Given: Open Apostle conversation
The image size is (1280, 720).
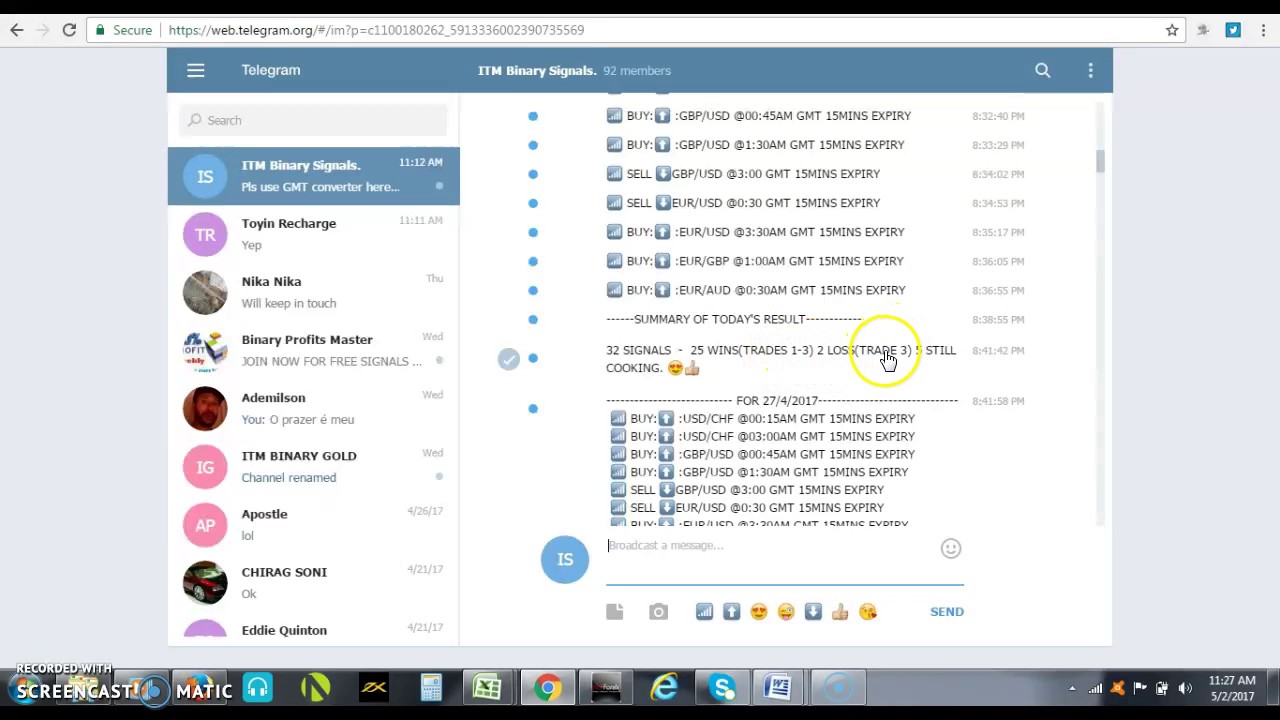Looking at the screenshot, I should (x=313, y=524).
